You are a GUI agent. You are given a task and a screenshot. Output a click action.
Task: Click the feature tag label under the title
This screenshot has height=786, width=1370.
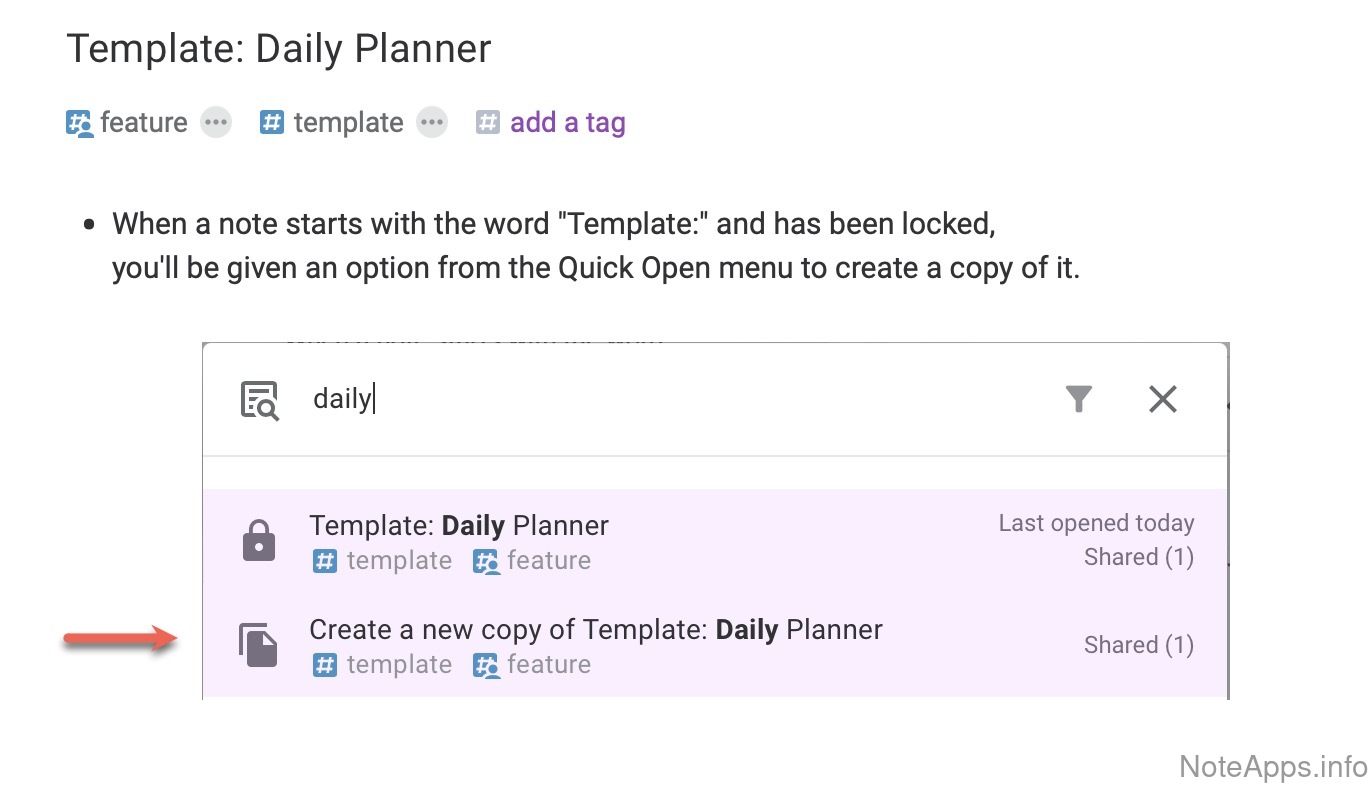(143, 123)
